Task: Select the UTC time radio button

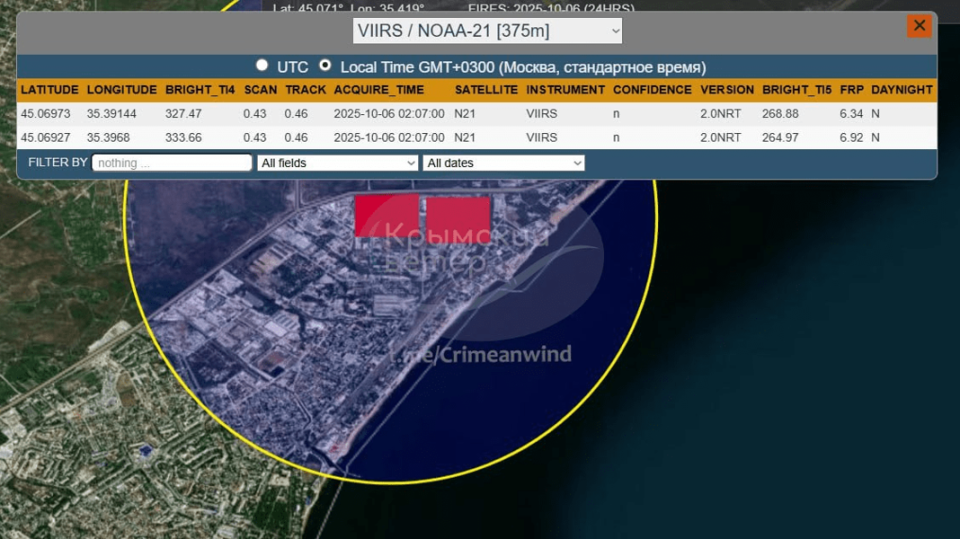Action: (x=262, y=65)
